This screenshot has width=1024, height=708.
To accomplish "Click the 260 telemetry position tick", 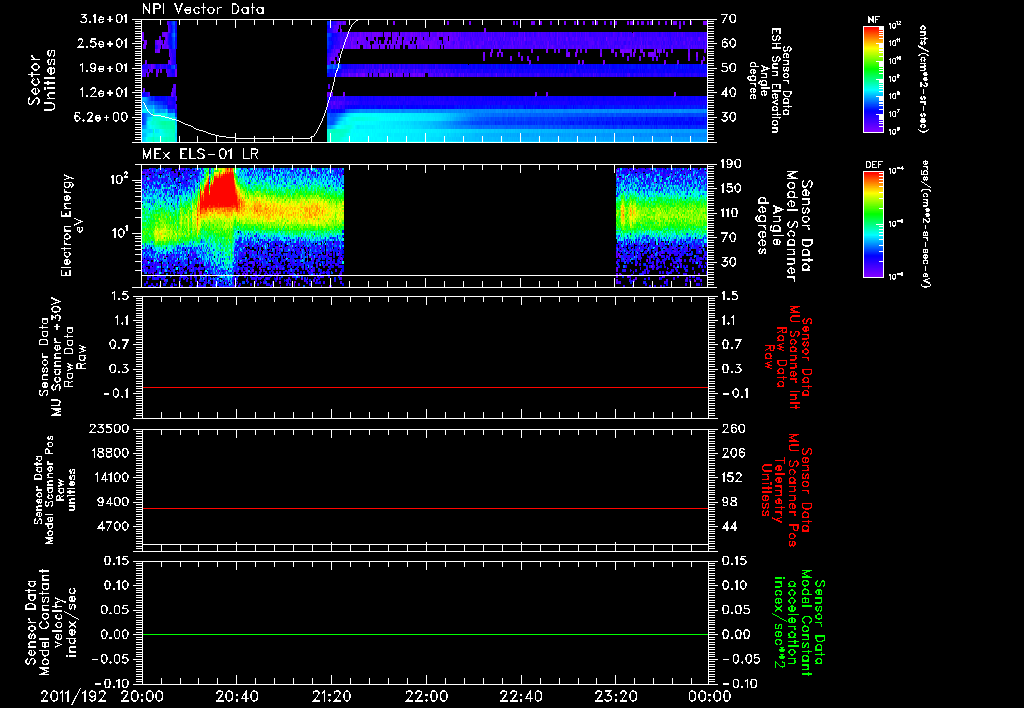I will 732,429.
